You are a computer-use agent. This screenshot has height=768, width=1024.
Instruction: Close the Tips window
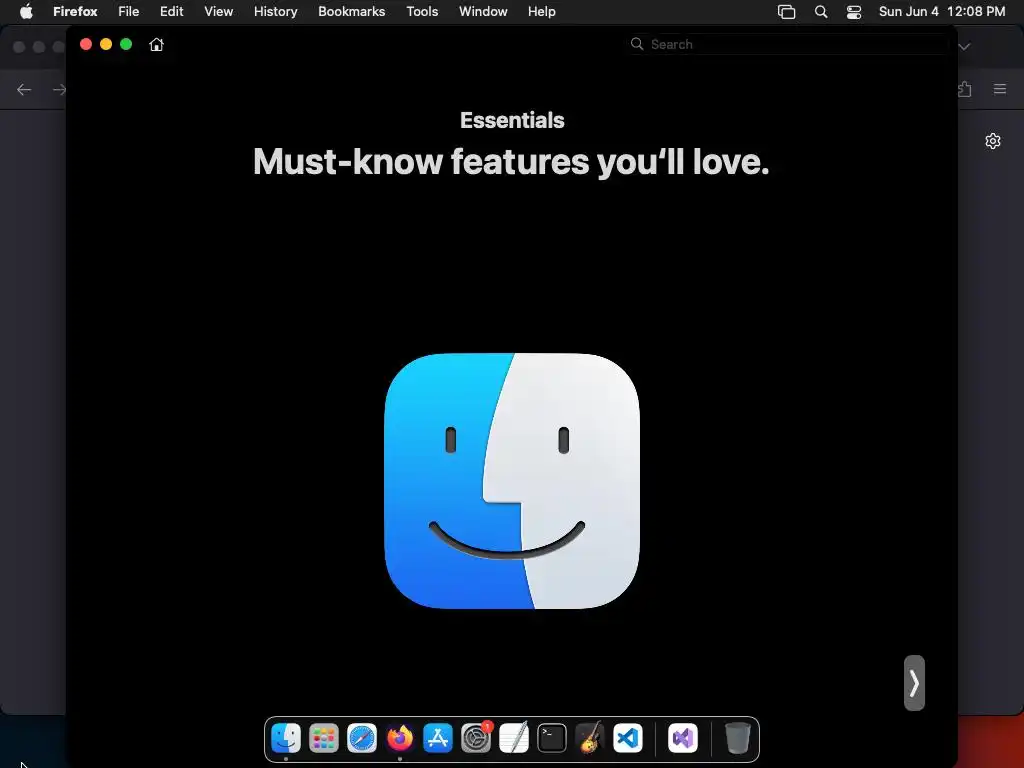click(x=86, y=44)
